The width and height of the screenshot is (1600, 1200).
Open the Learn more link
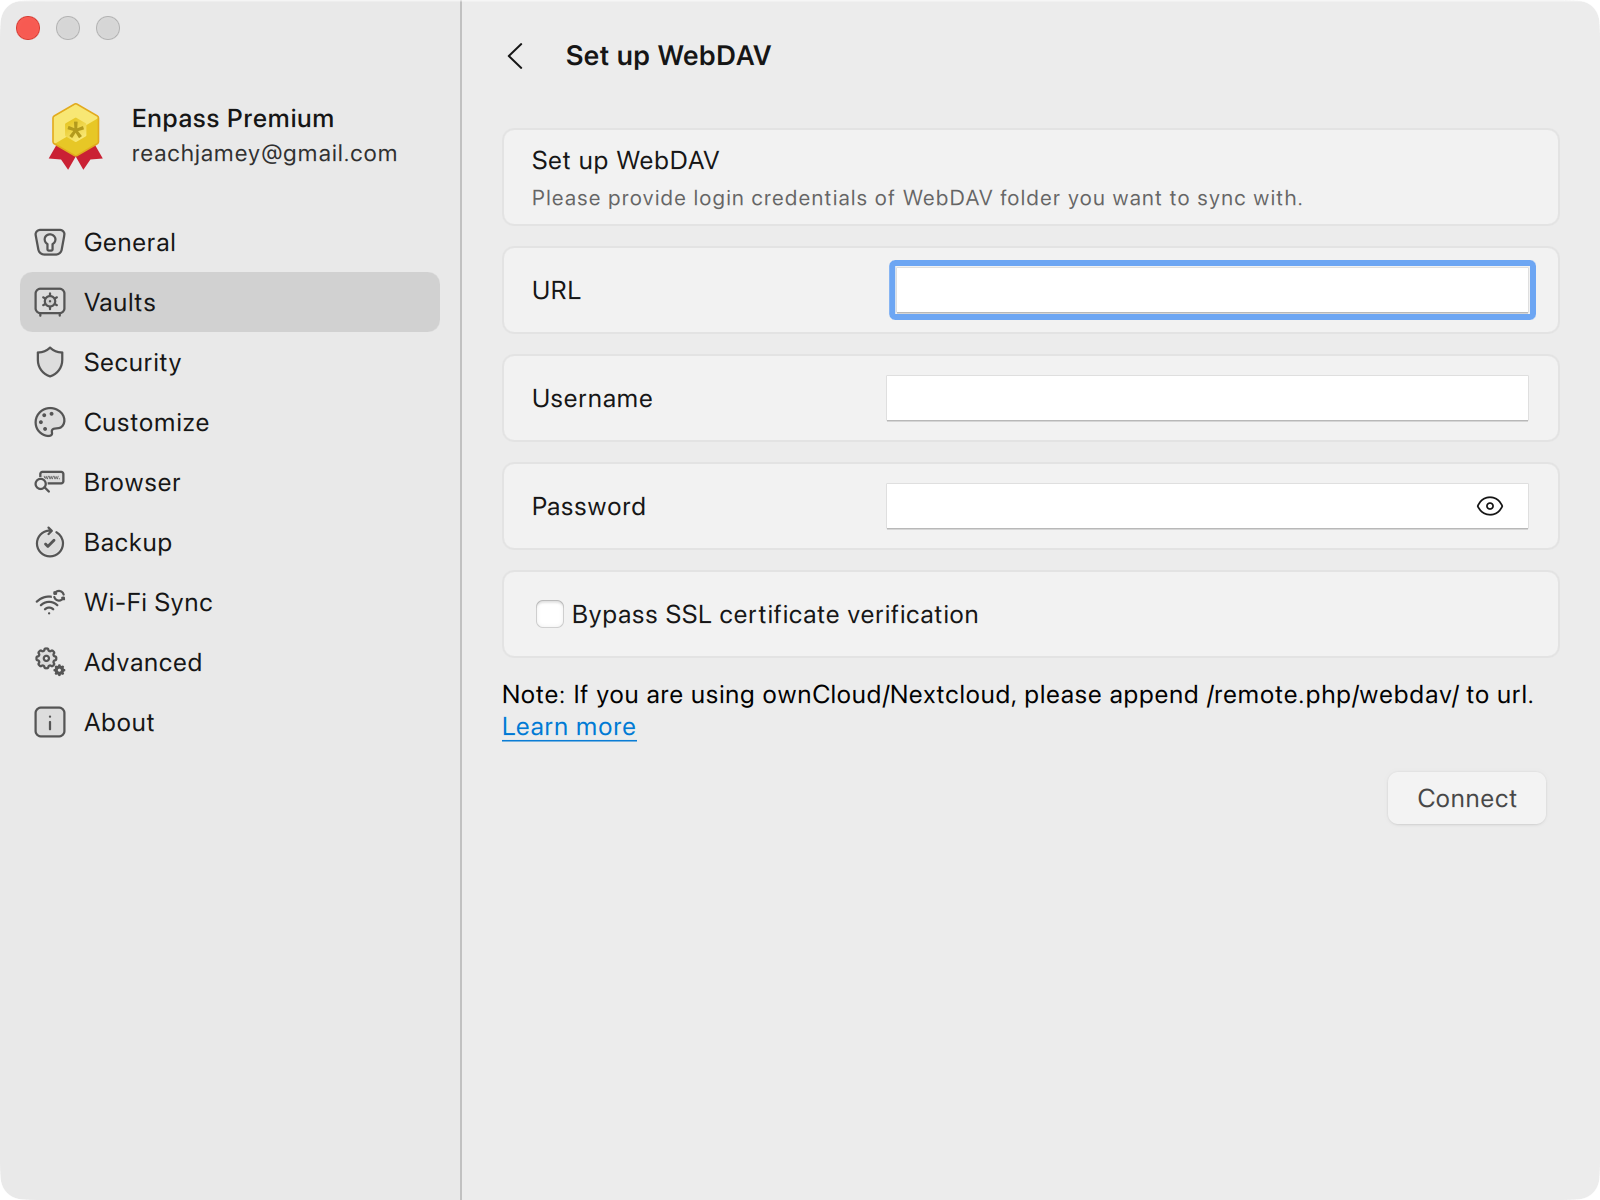[569, 727]
